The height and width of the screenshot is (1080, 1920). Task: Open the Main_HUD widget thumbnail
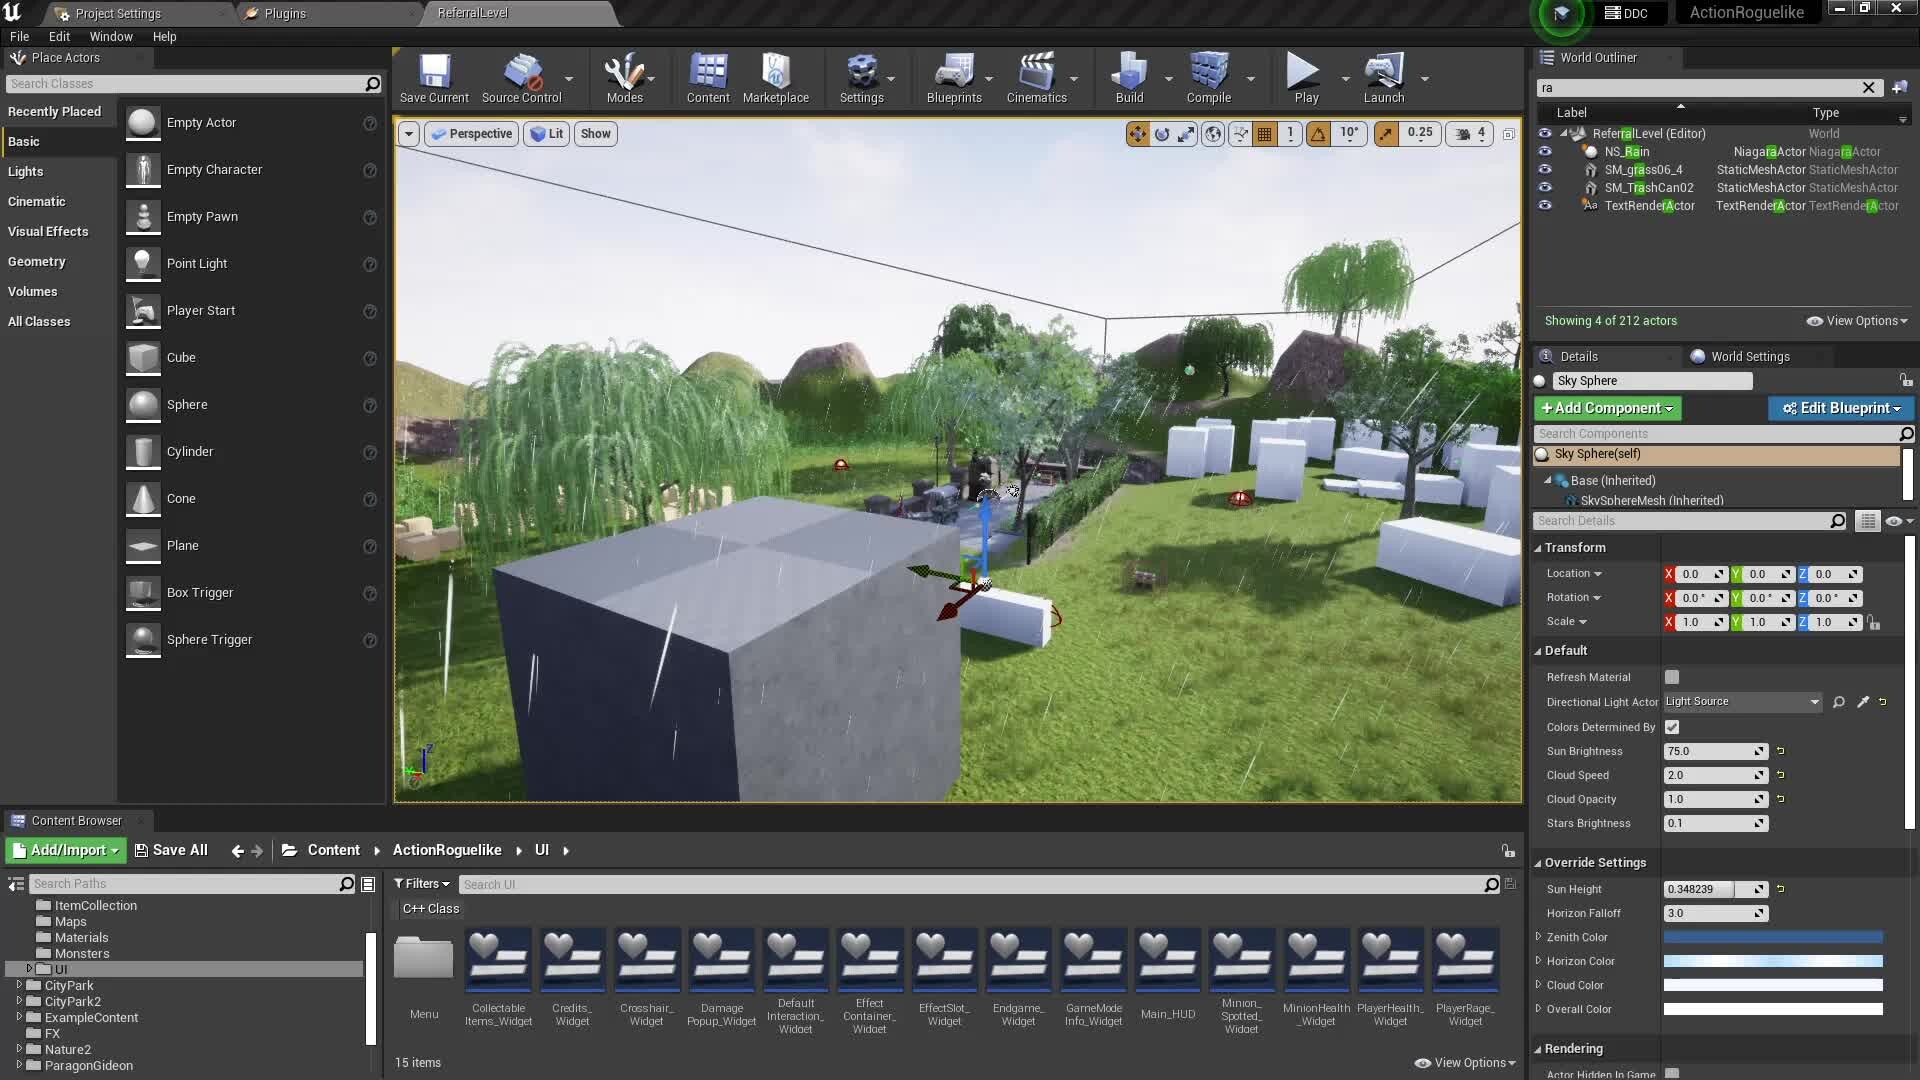1167,960
